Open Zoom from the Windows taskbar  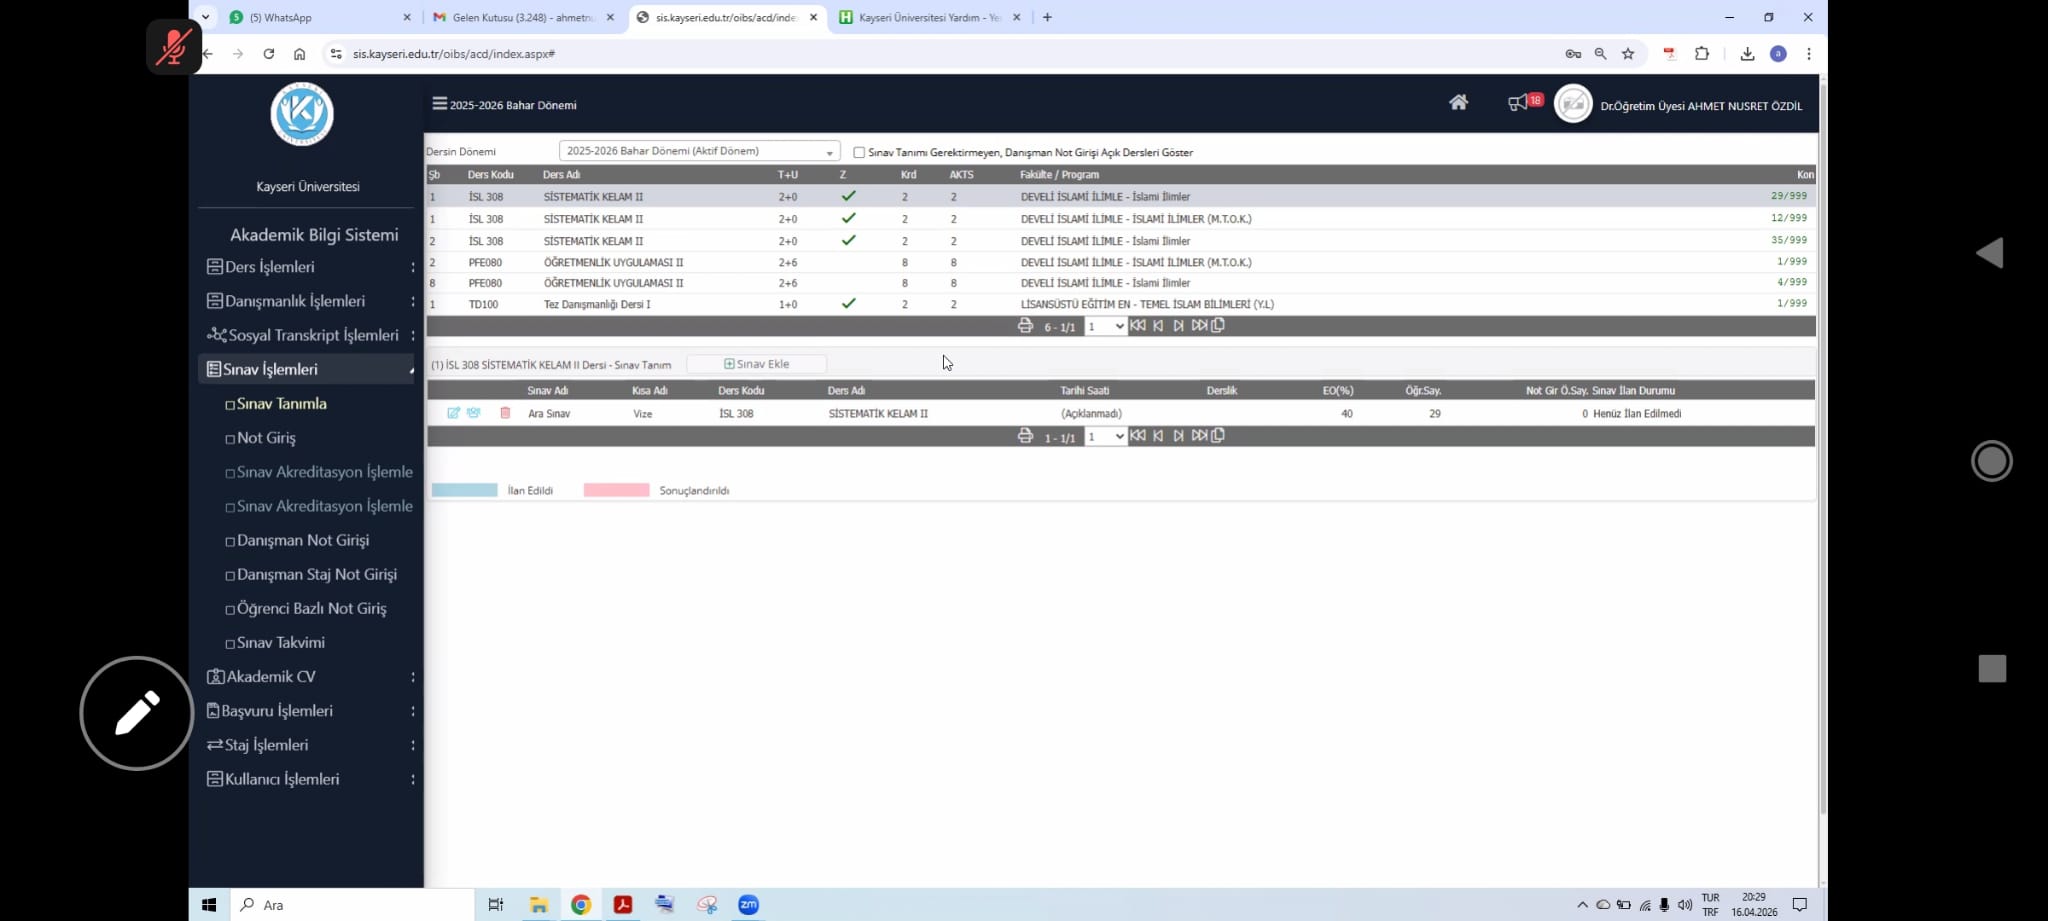coord(748,905)
